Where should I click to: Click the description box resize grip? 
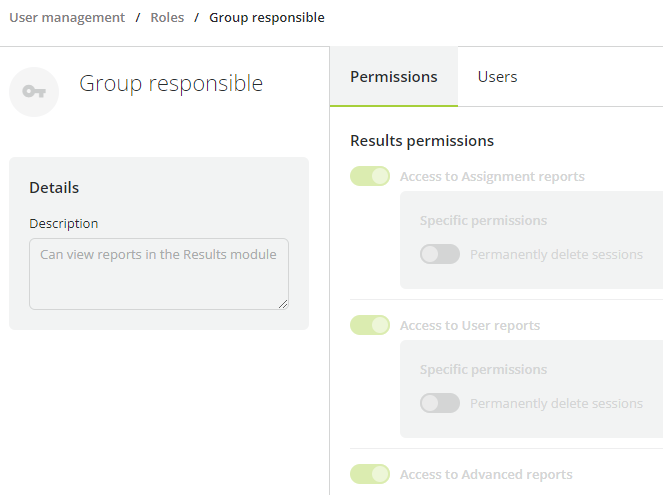point(283,304)
